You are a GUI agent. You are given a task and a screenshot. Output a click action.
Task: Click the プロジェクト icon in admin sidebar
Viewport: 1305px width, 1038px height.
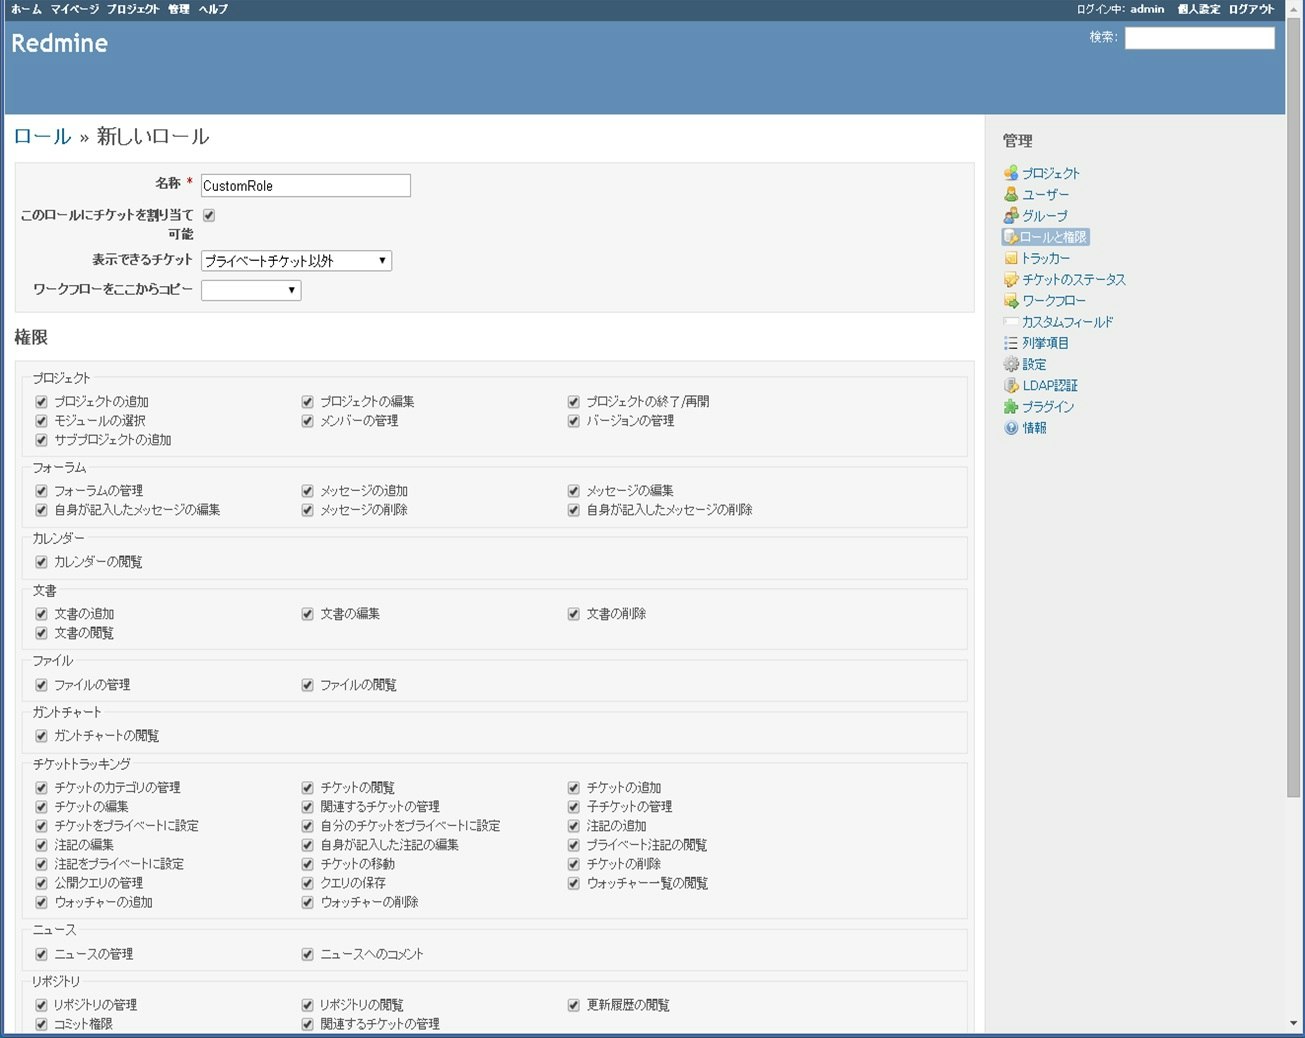1011,173
